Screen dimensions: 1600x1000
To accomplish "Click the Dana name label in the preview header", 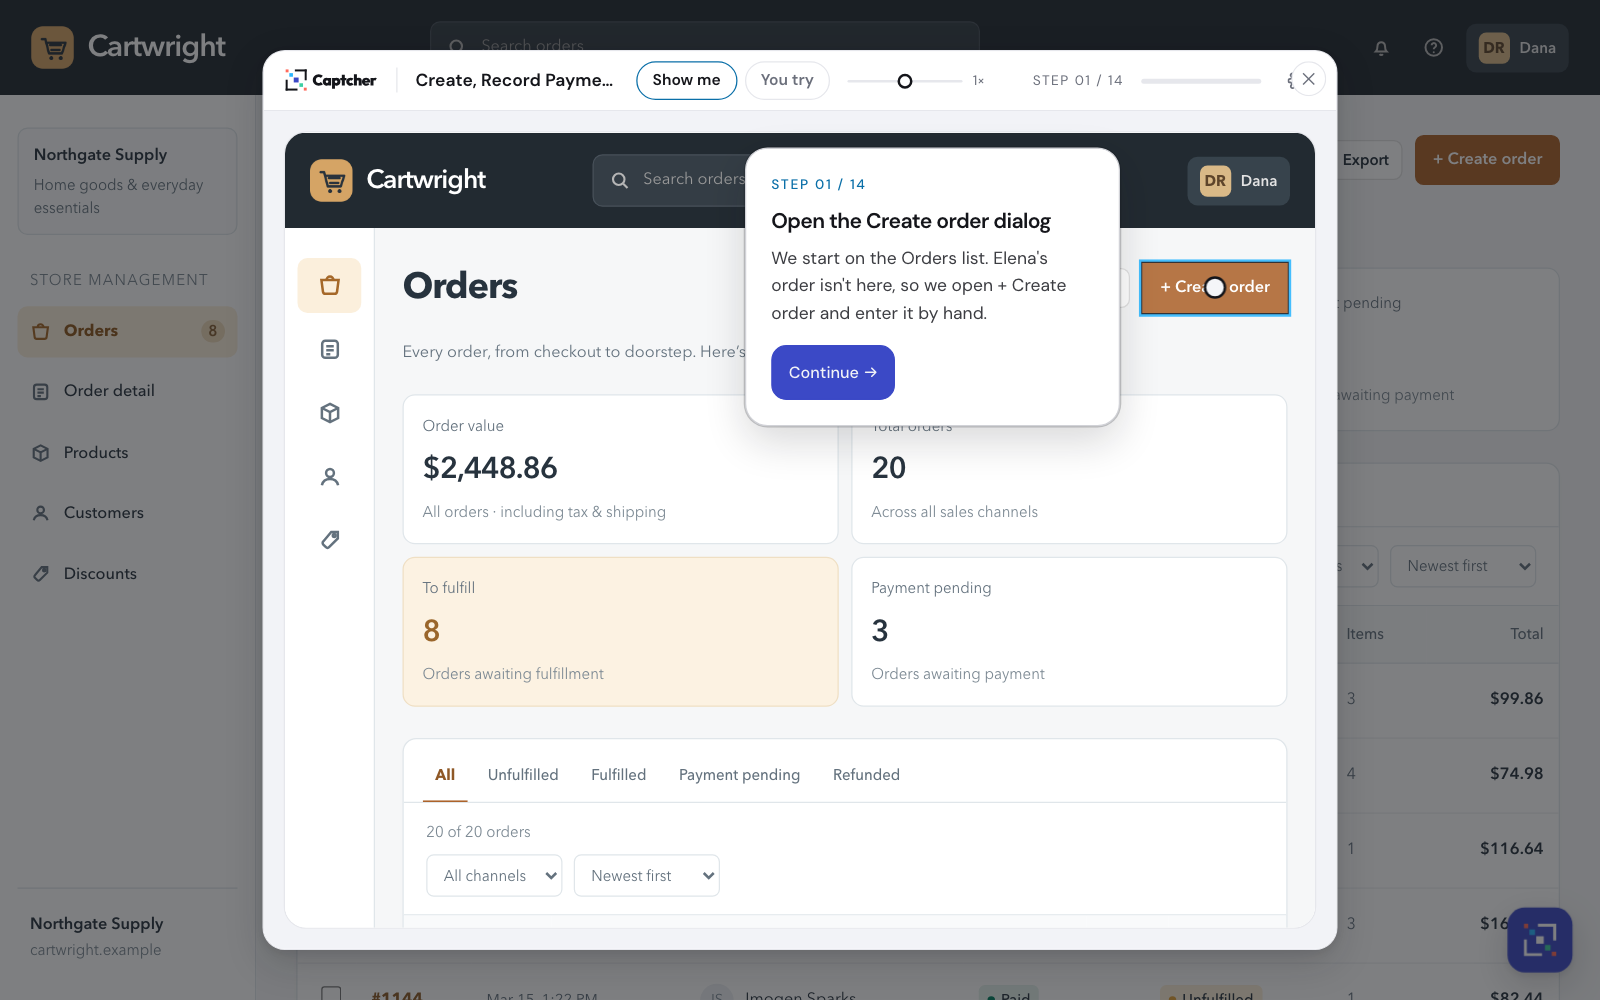I will click(x=1259, y=181).
